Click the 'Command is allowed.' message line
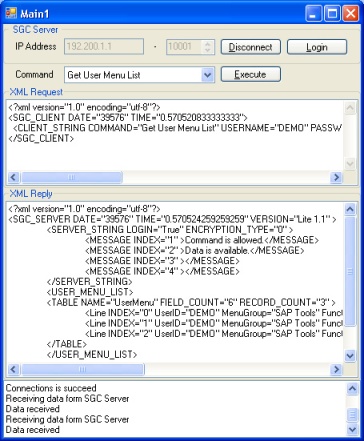364x441 pixels. pyautogui.click(x=202, y=240)
